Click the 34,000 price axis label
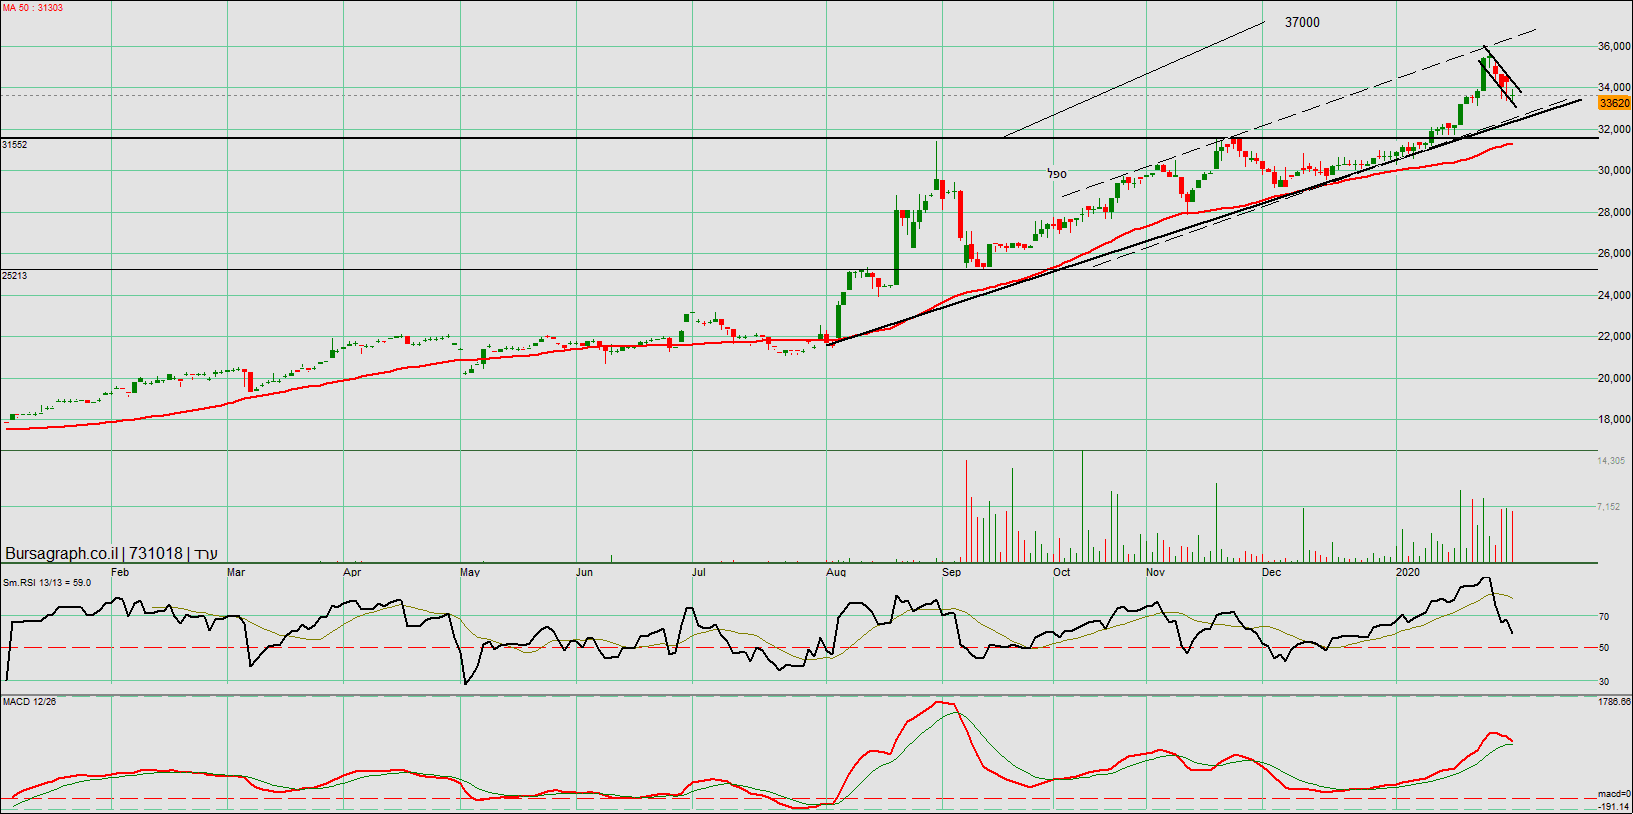Screen dimensions: 1633x814 pos(1614,87)
